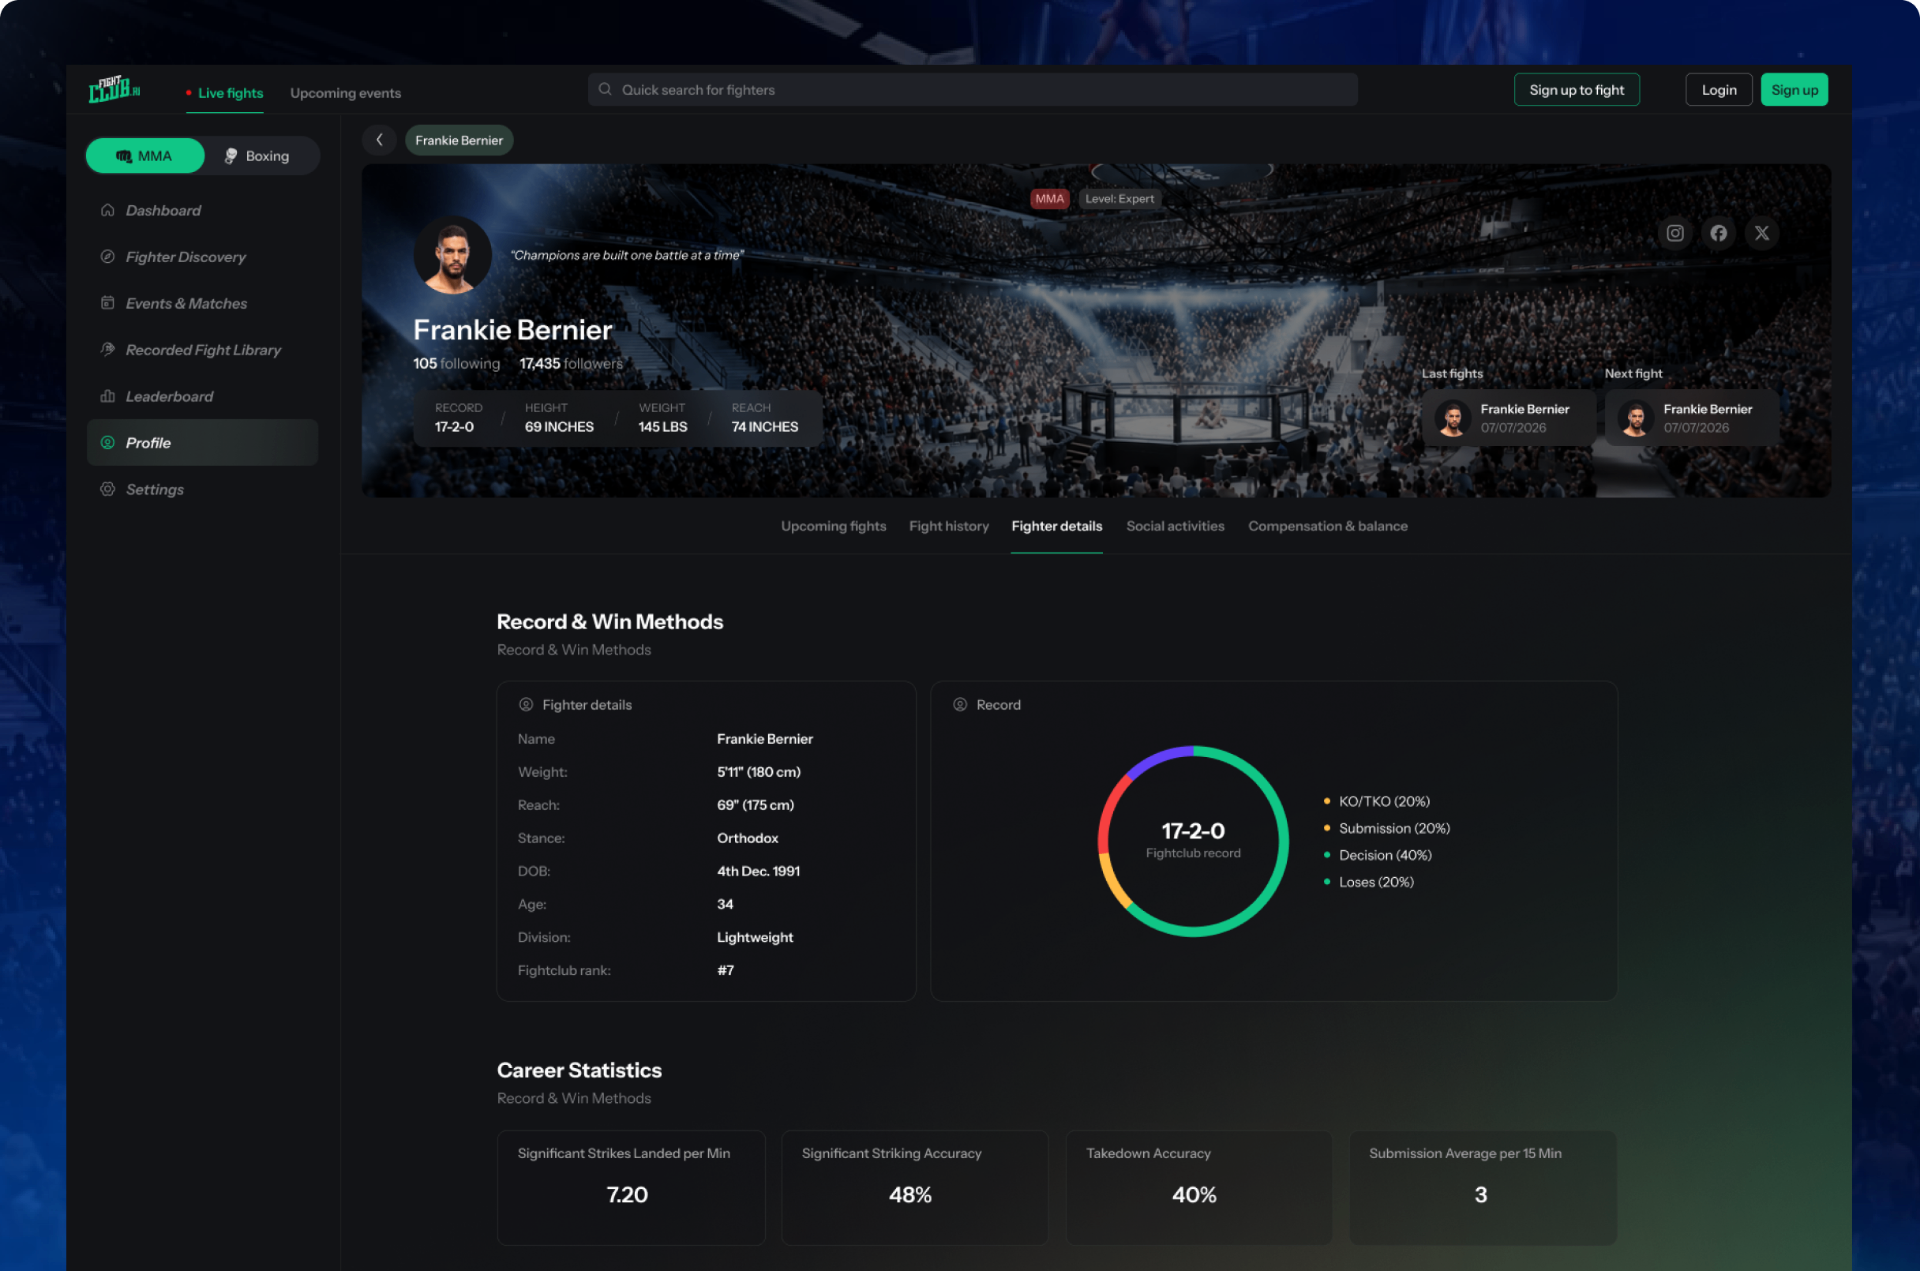Click the Lightweight division value

point(755,937)
